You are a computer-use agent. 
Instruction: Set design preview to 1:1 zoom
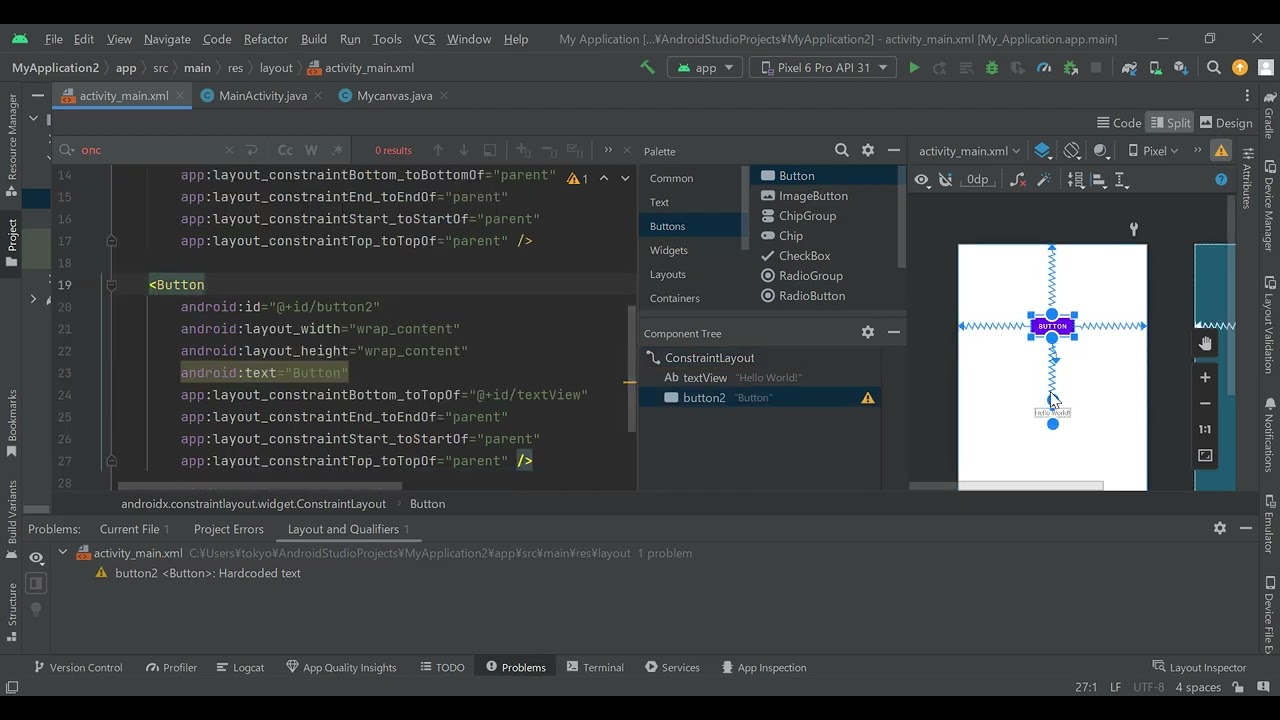pyautogui.click(x=1205, y=429)
